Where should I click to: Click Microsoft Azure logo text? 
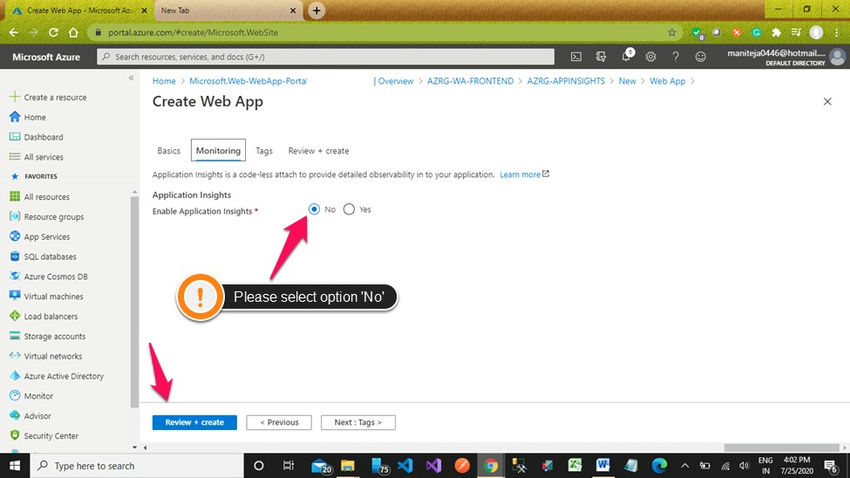46,57
